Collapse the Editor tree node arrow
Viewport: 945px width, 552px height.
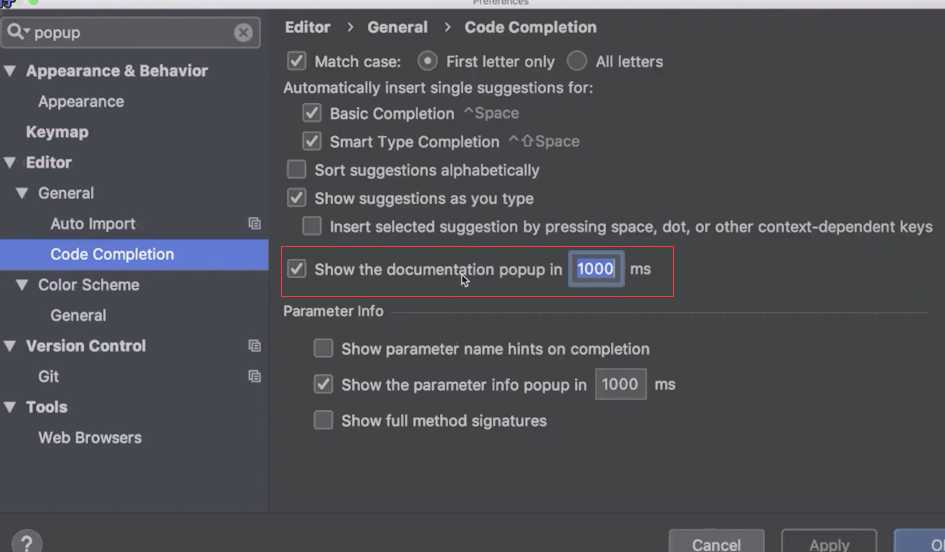coord(10,162)
